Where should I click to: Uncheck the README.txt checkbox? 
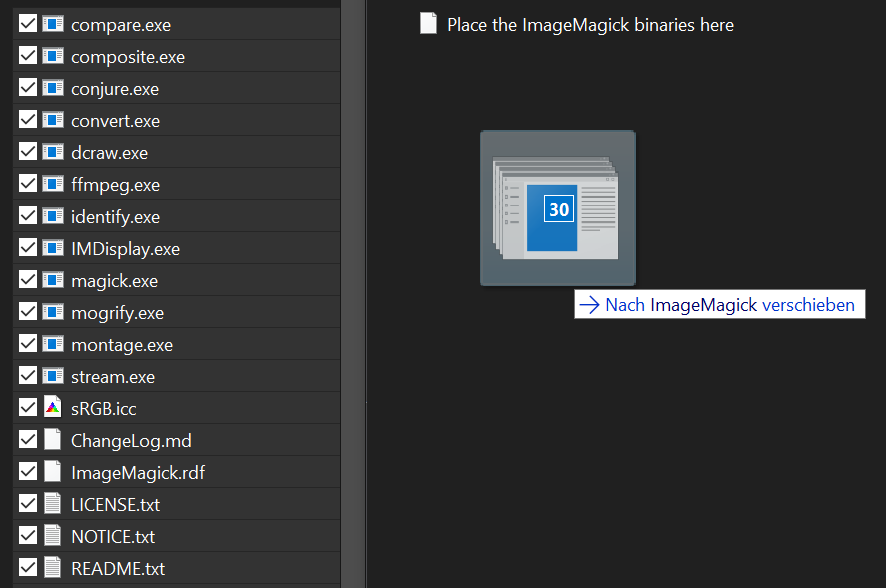tap(28, 568)
